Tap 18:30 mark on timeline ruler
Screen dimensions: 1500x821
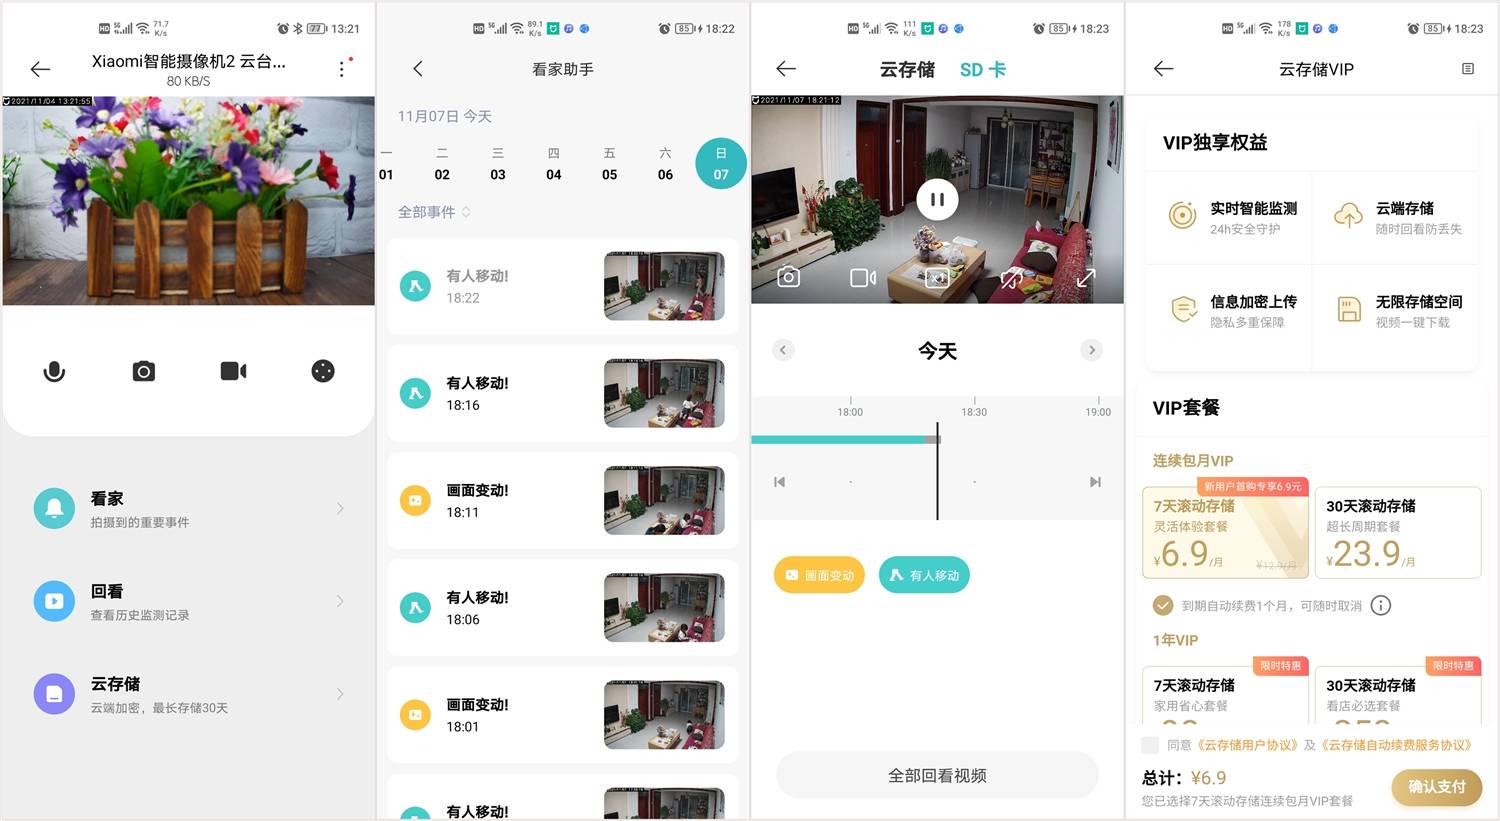tap(974, 411)
